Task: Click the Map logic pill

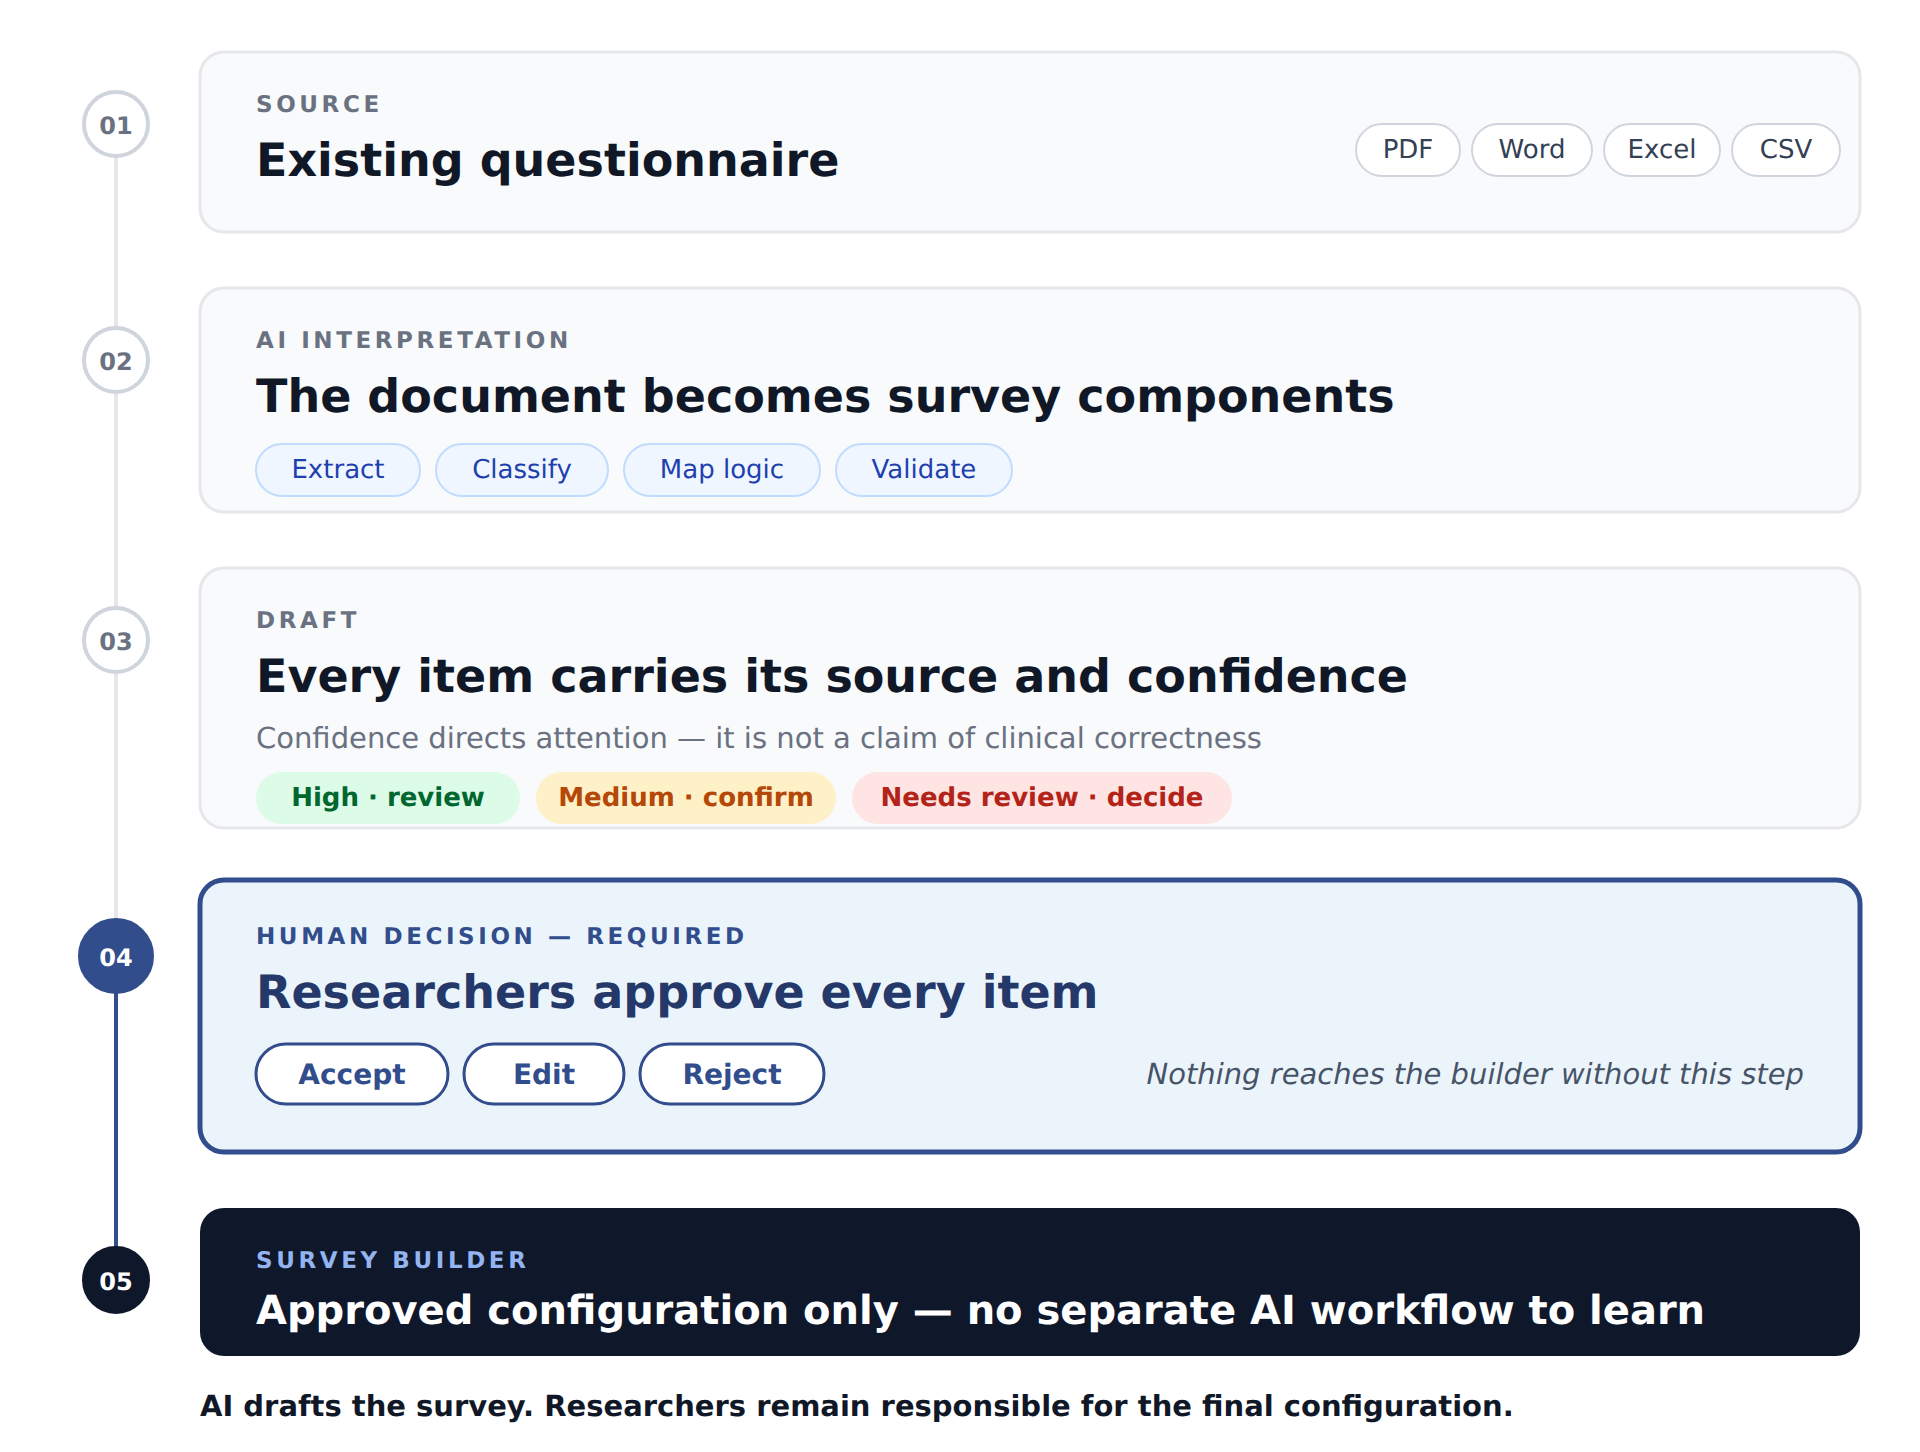Action: pyautogui.click(x=722, y=470)
